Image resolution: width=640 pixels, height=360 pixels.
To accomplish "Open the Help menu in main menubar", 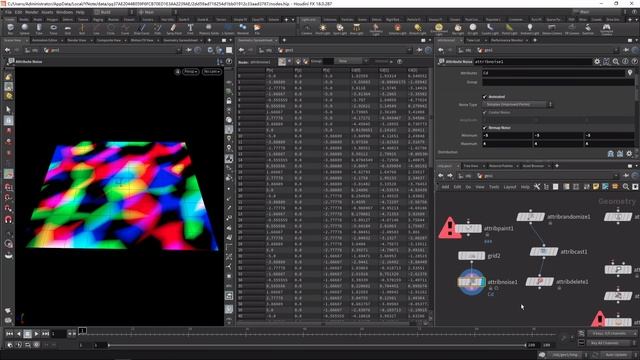I will tap(80, 12).
